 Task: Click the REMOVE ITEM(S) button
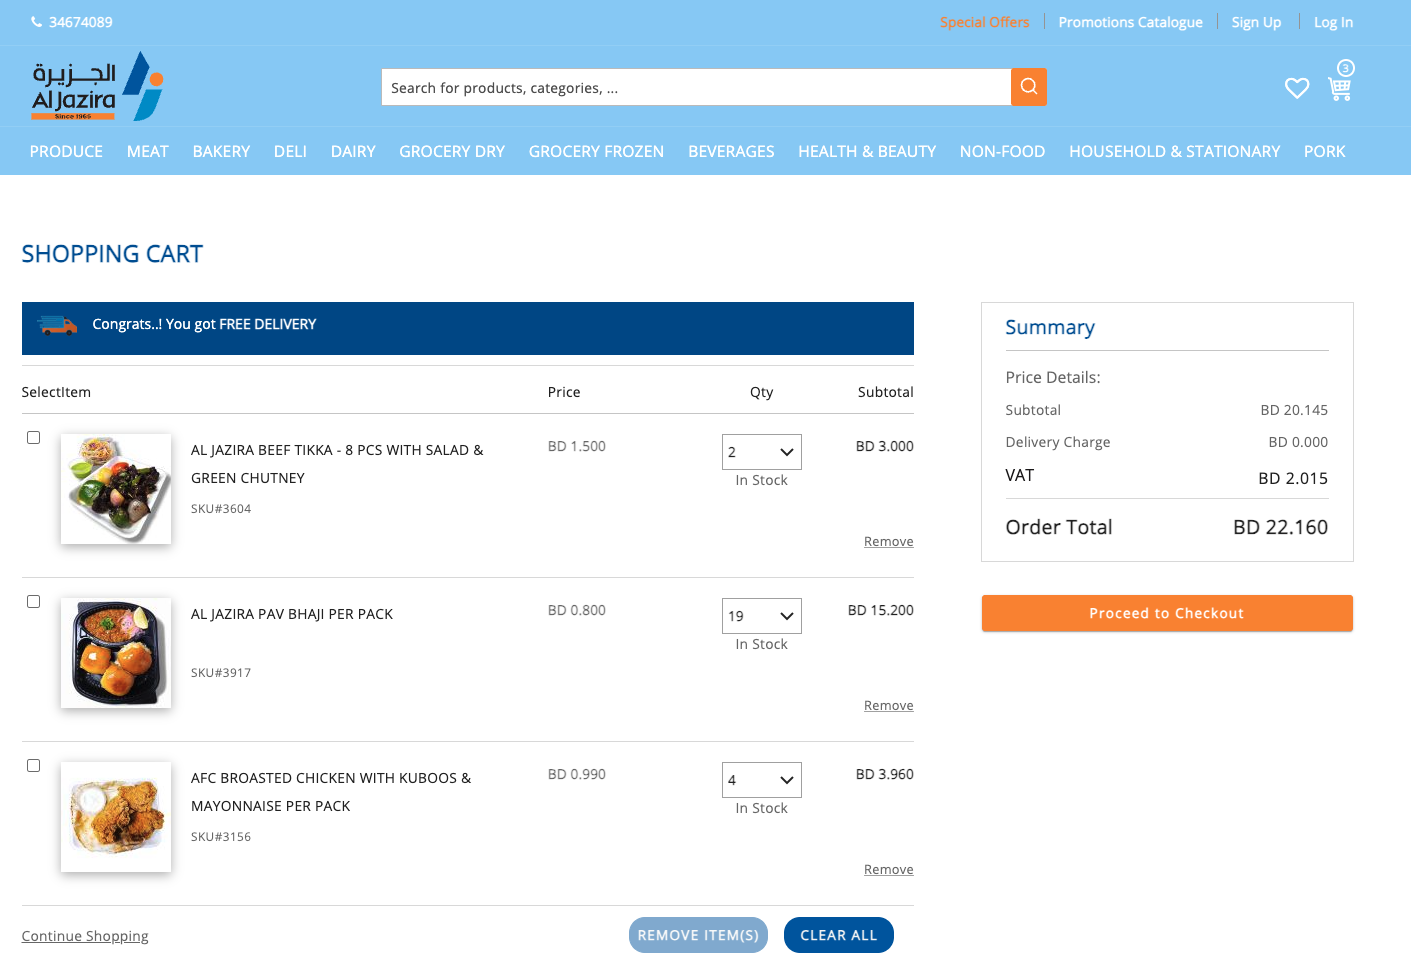pyautogui.click(x=698, y=935)
